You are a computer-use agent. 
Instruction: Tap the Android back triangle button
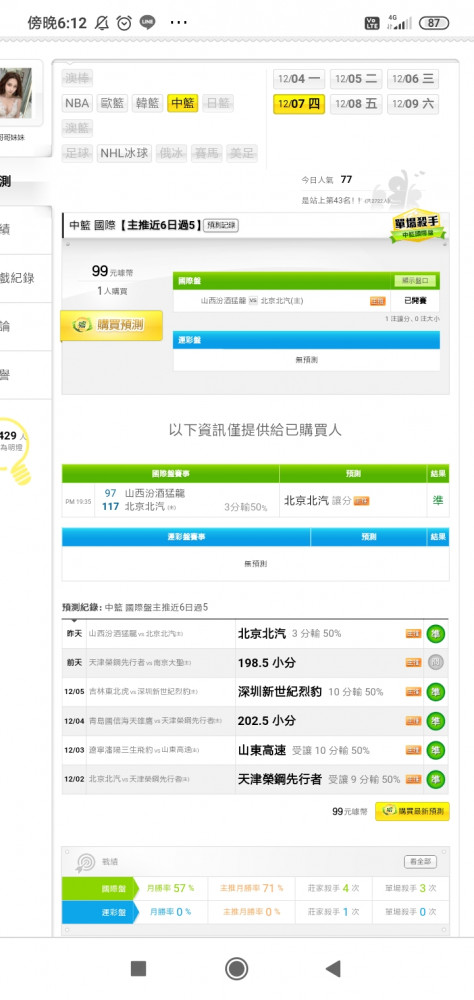[x=333, y=969]
